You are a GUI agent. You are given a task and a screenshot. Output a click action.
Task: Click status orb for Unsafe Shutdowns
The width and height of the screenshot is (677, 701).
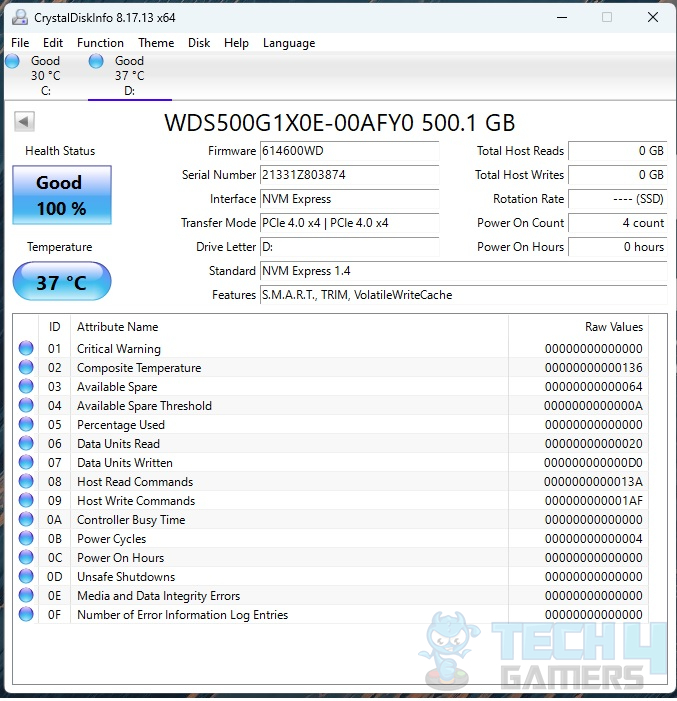pos(26,576)
